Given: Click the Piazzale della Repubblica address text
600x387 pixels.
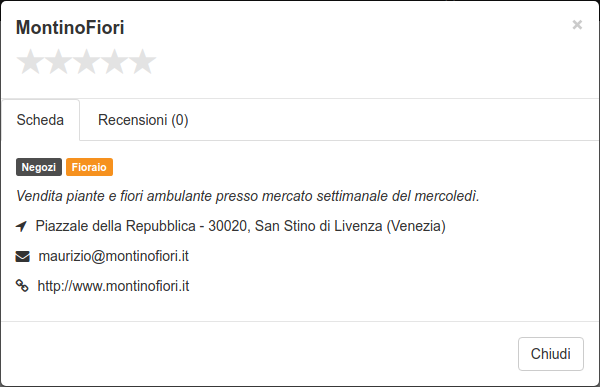Looking at the screenshot, I should click(116, 226).
